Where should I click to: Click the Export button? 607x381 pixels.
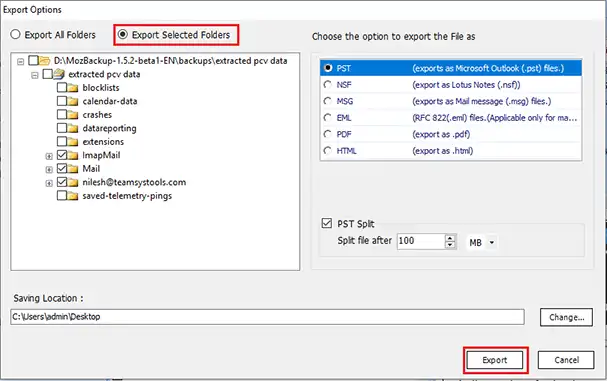tap(495, 360)
